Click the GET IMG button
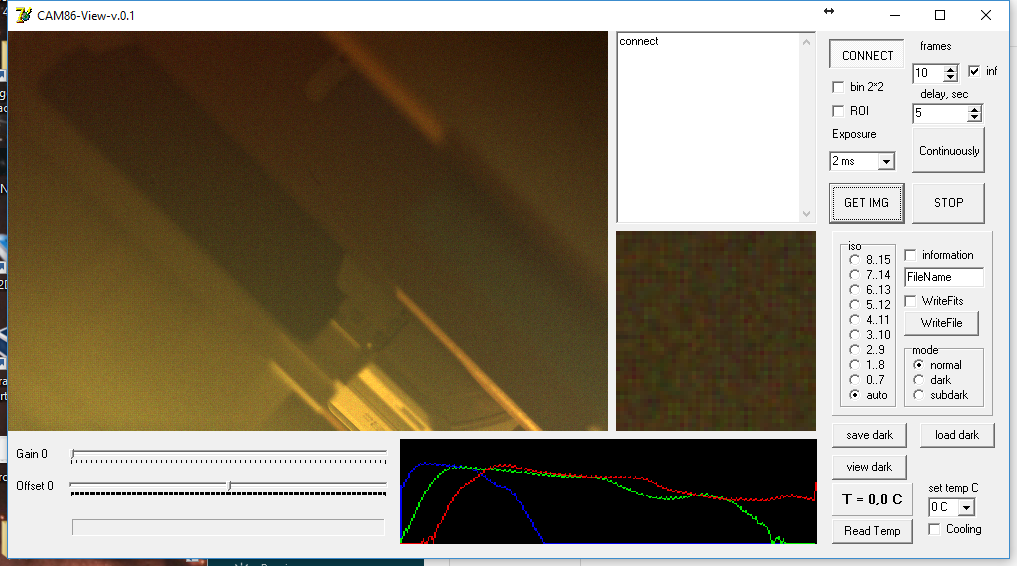 (x=866, y=203)
